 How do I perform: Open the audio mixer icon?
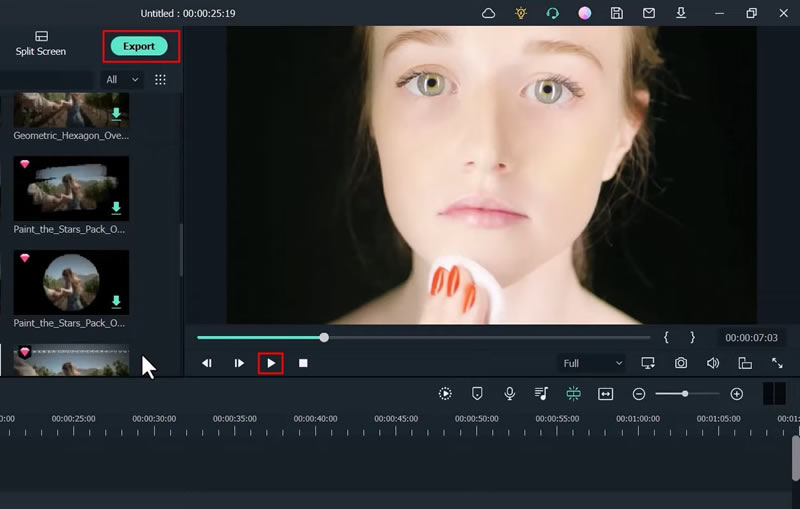click(541, 394)
